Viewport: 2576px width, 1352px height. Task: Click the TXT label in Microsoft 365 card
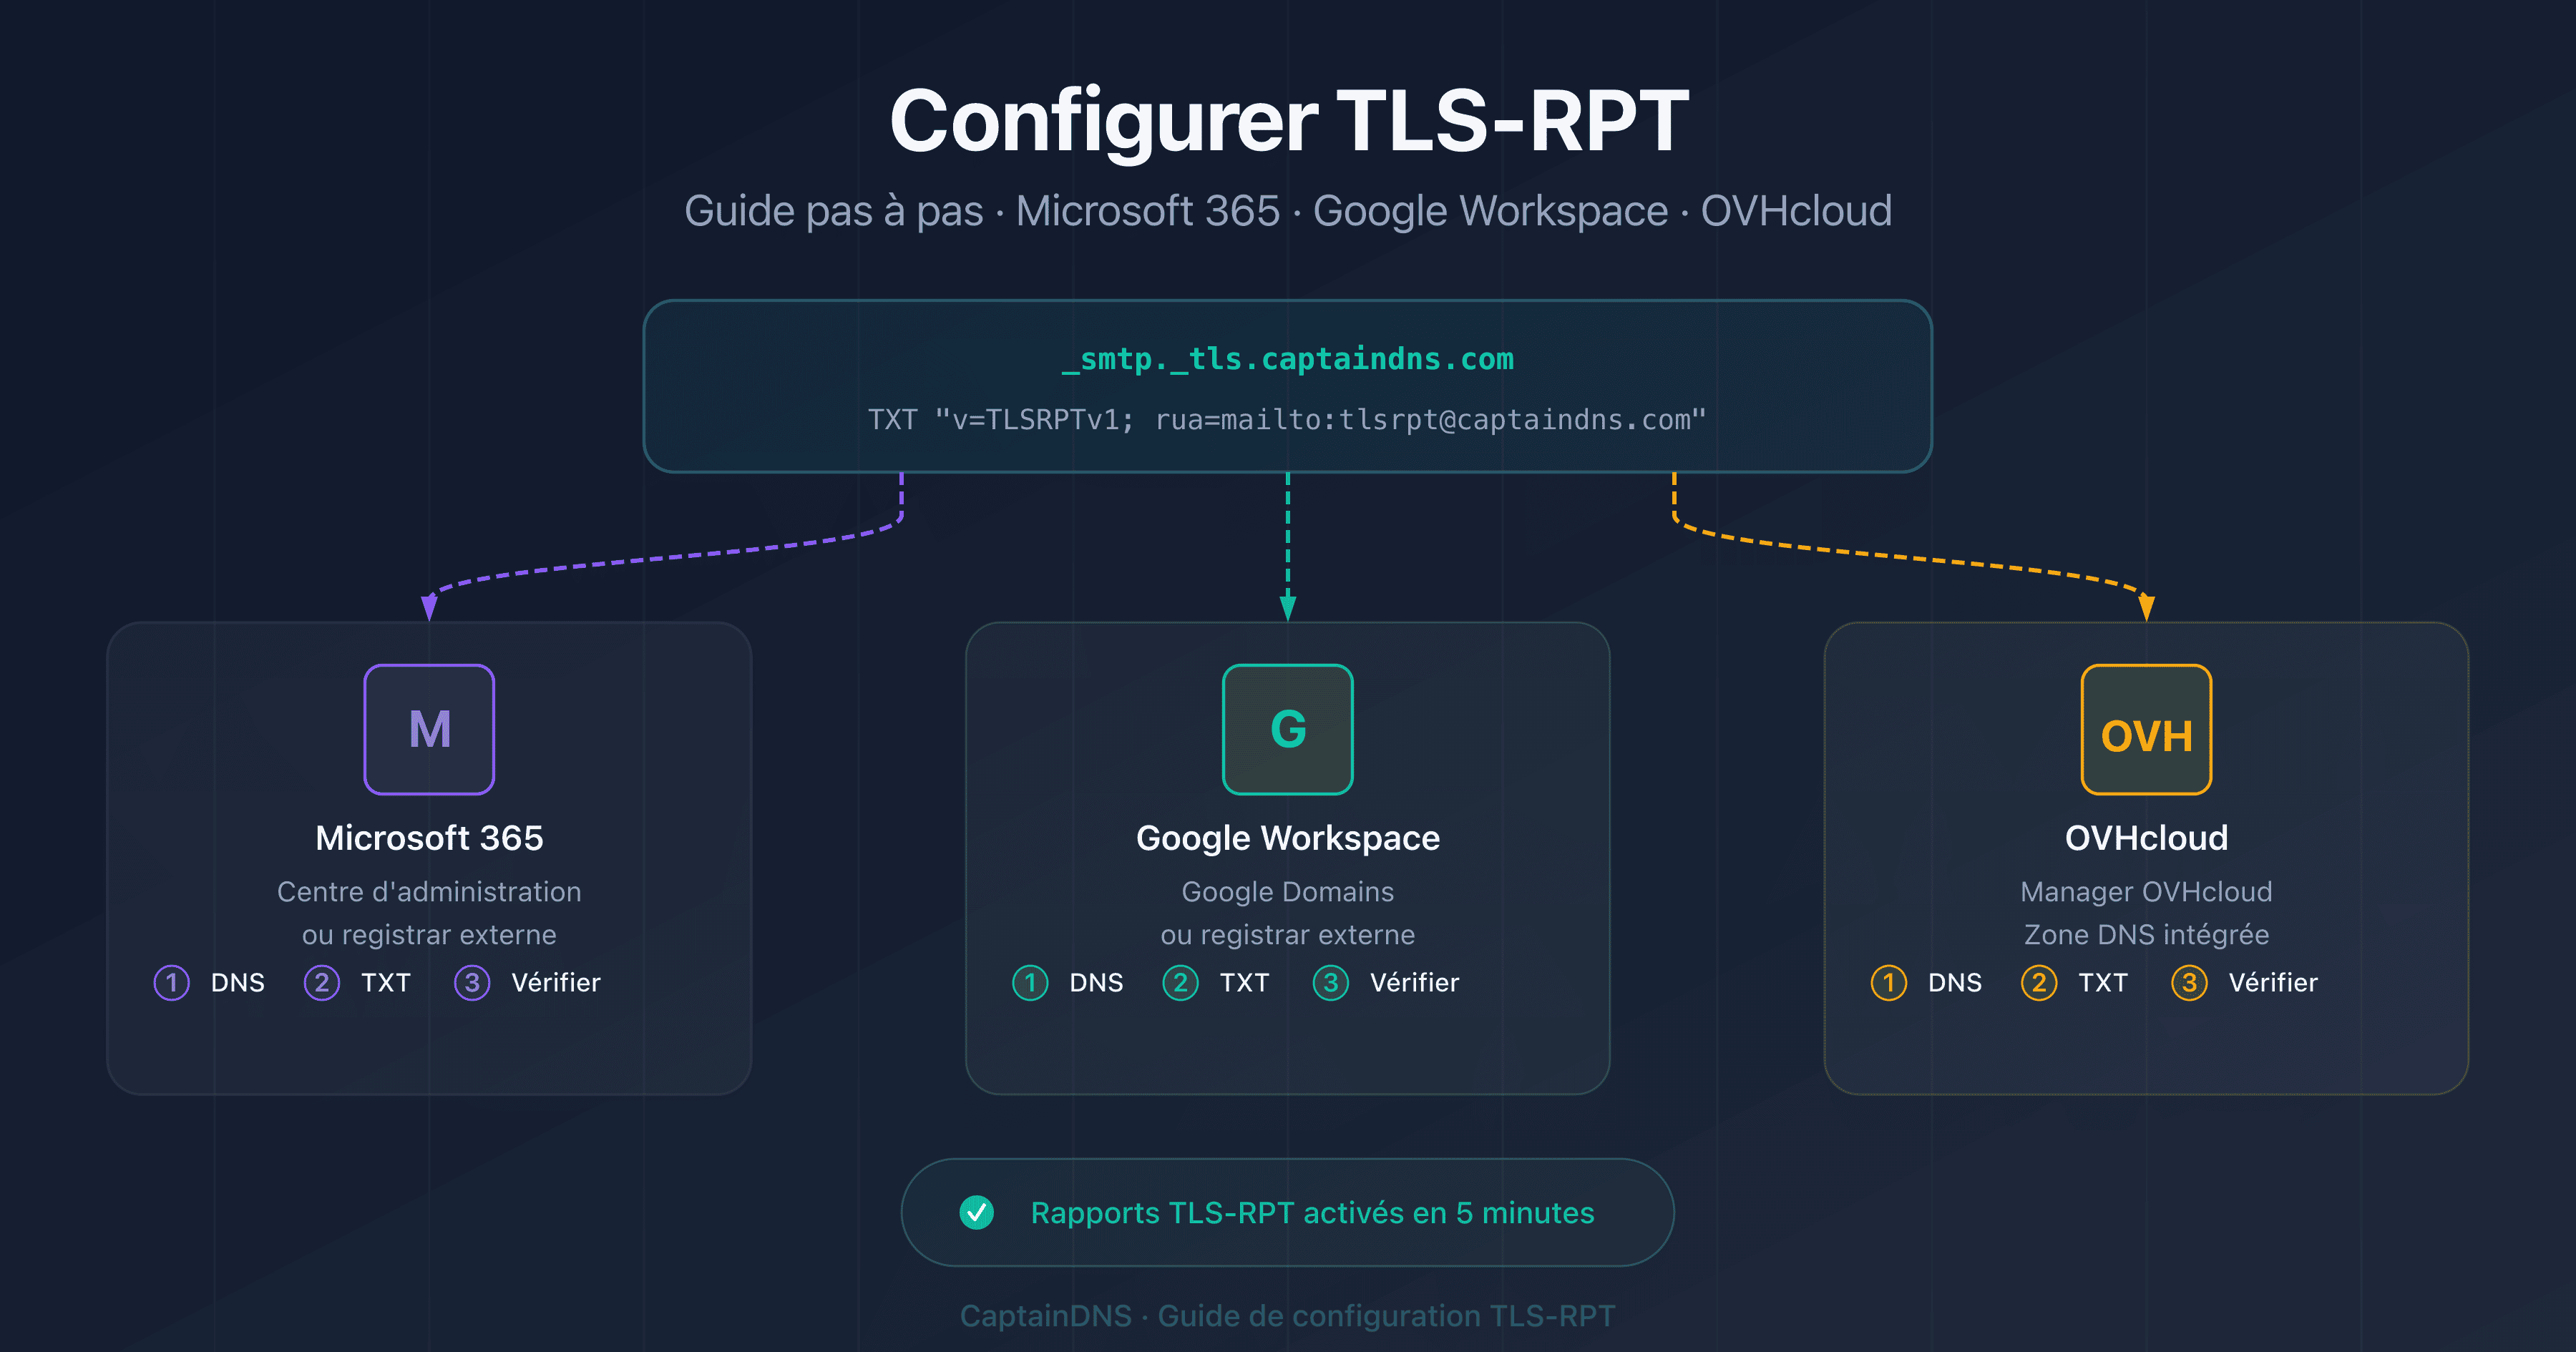coord(386,982)
